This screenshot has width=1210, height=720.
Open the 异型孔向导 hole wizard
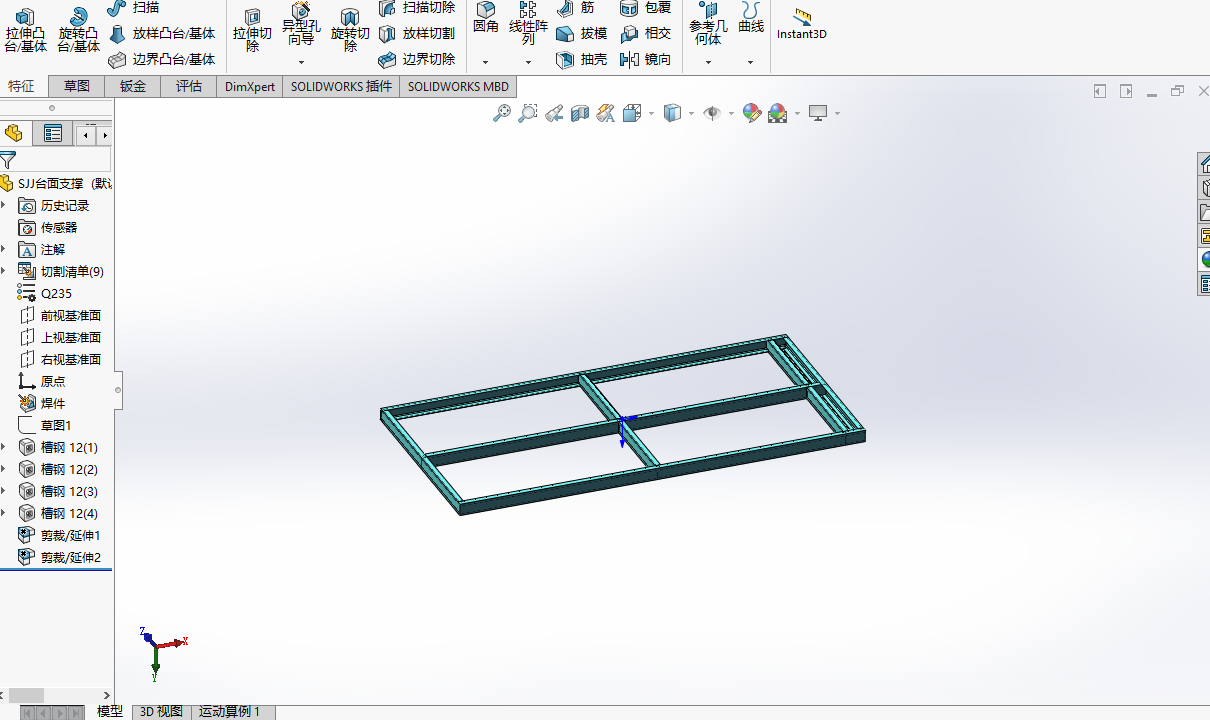pyautogui.click(x=301, y=25)
